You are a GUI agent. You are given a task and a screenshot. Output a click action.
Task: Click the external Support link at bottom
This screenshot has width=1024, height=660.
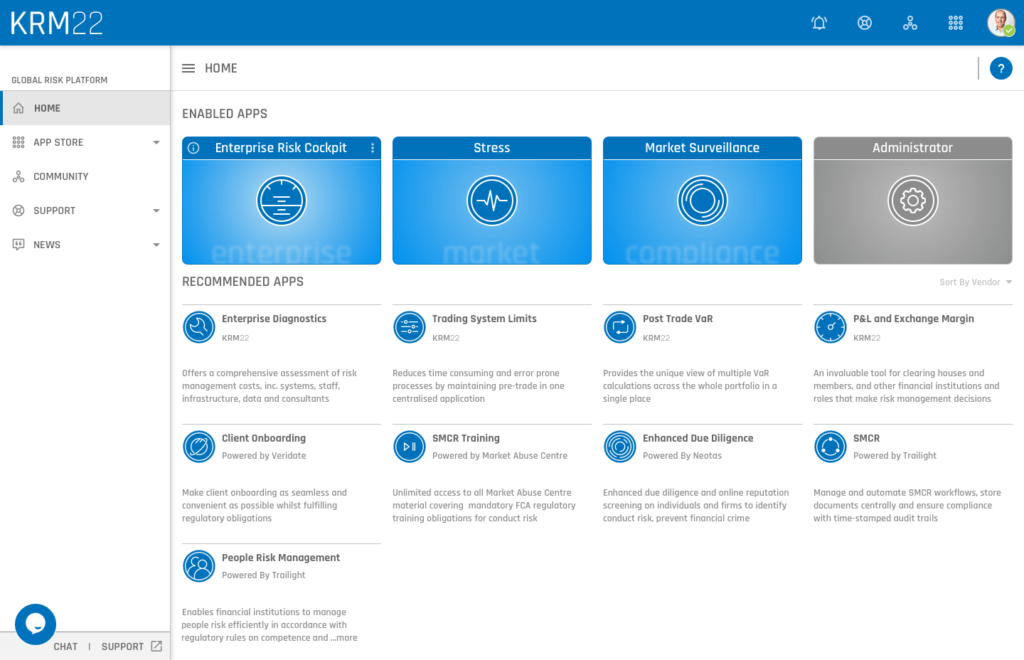coord(131,647)
